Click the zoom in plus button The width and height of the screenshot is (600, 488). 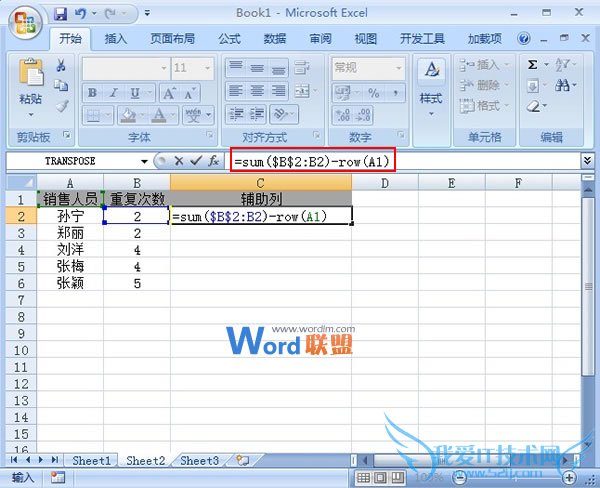point(569,477)
